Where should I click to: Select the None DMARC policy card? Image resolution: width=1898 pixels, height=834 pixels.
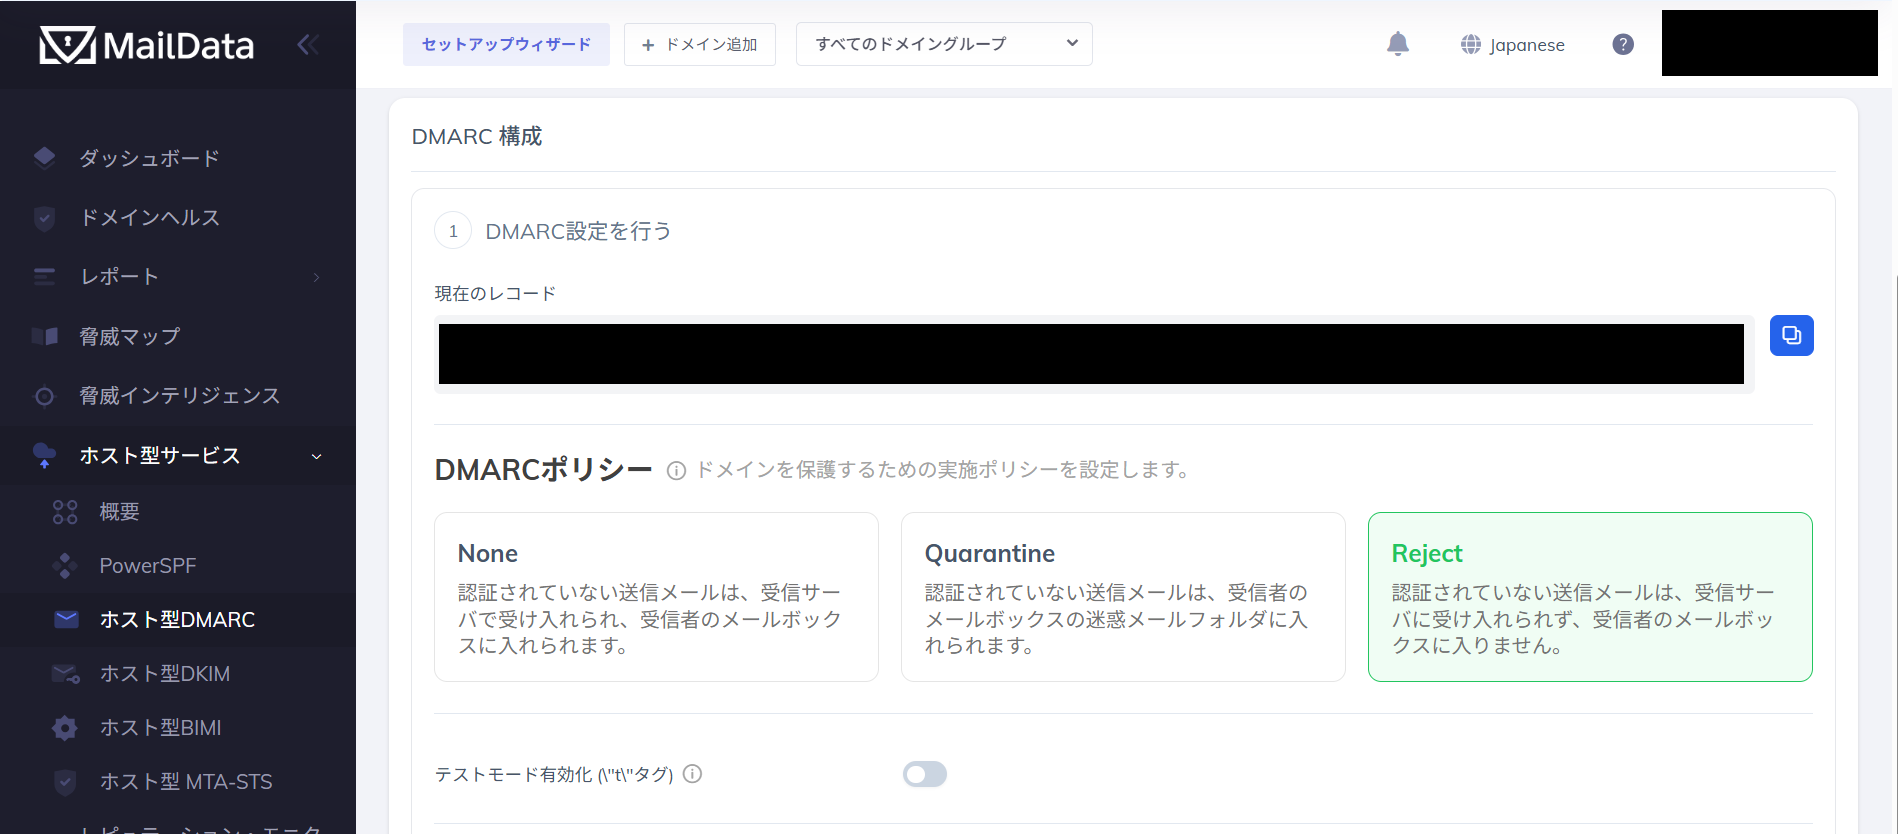coord(656,597)
